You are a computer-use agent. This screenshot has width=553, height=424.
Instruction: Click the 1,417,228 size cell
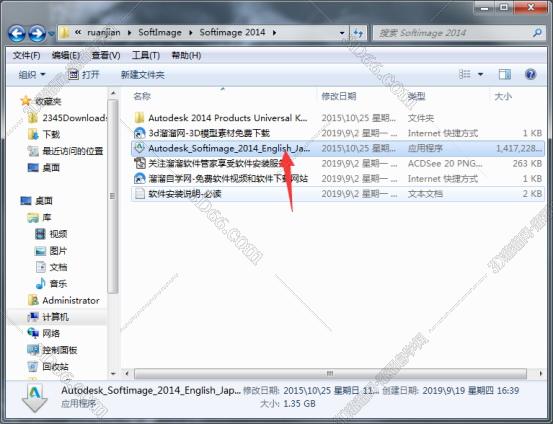point(519,148)
